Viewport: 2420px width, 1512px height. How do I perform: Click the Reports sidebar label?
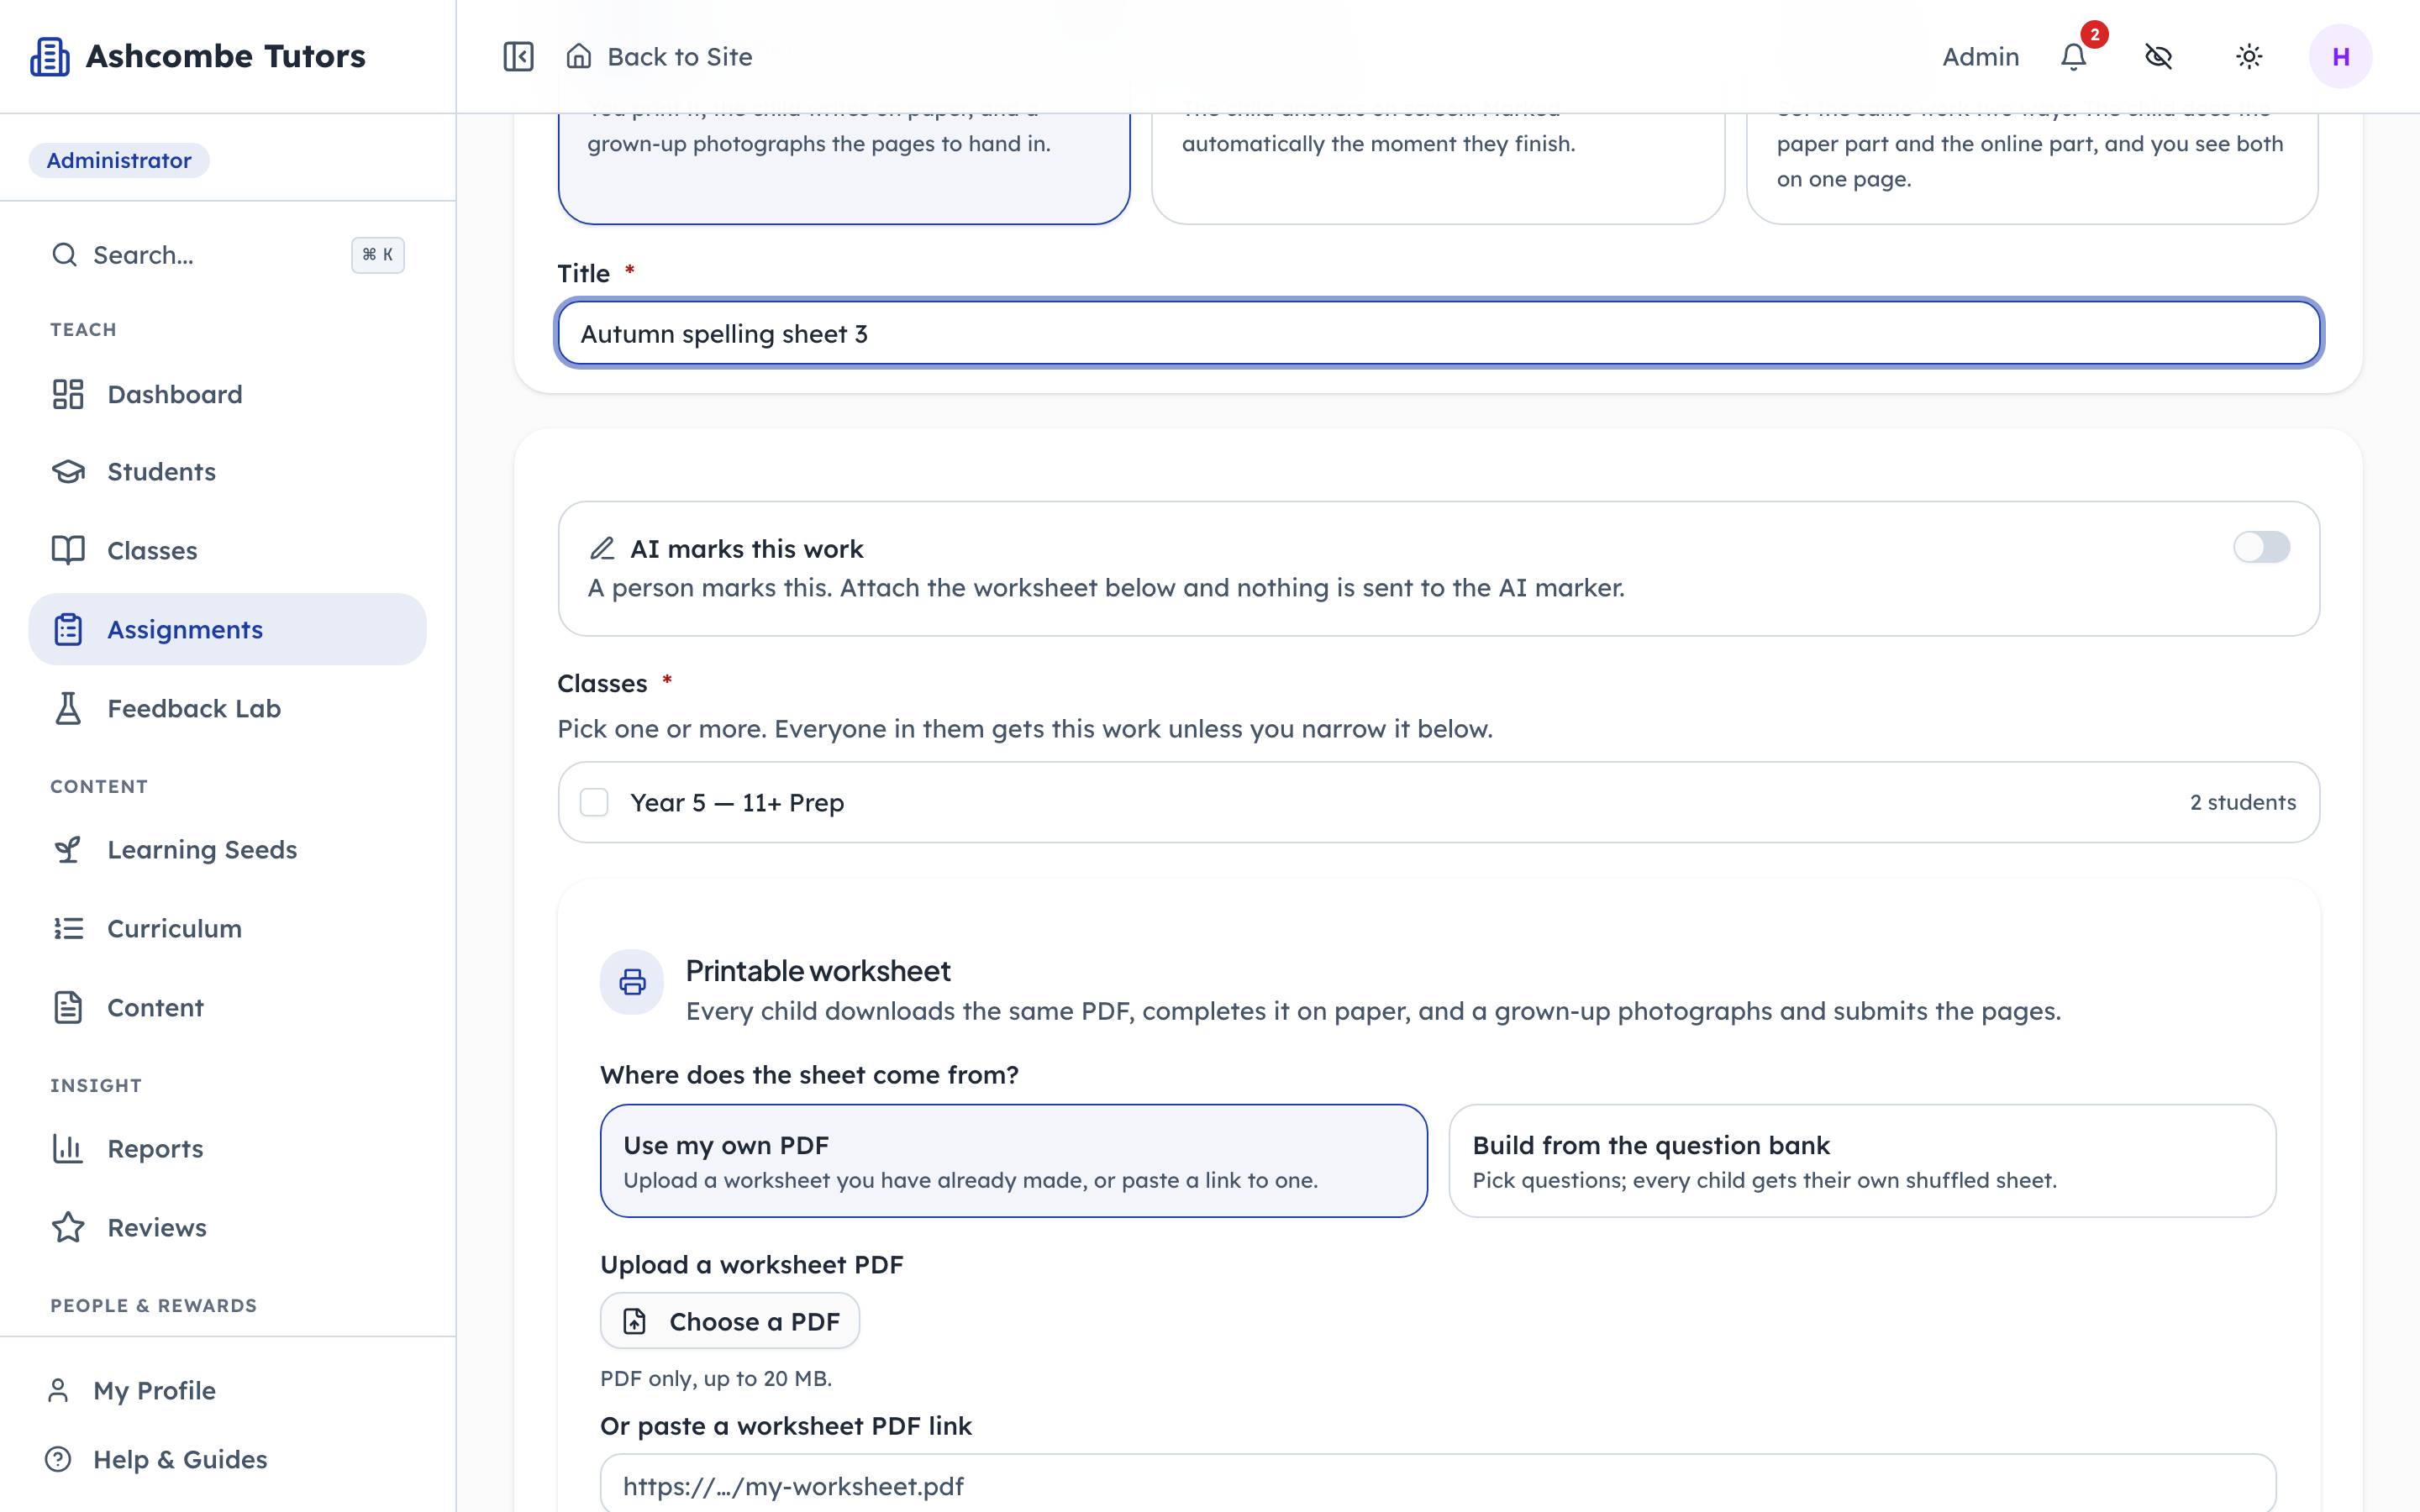point(155,1148)
